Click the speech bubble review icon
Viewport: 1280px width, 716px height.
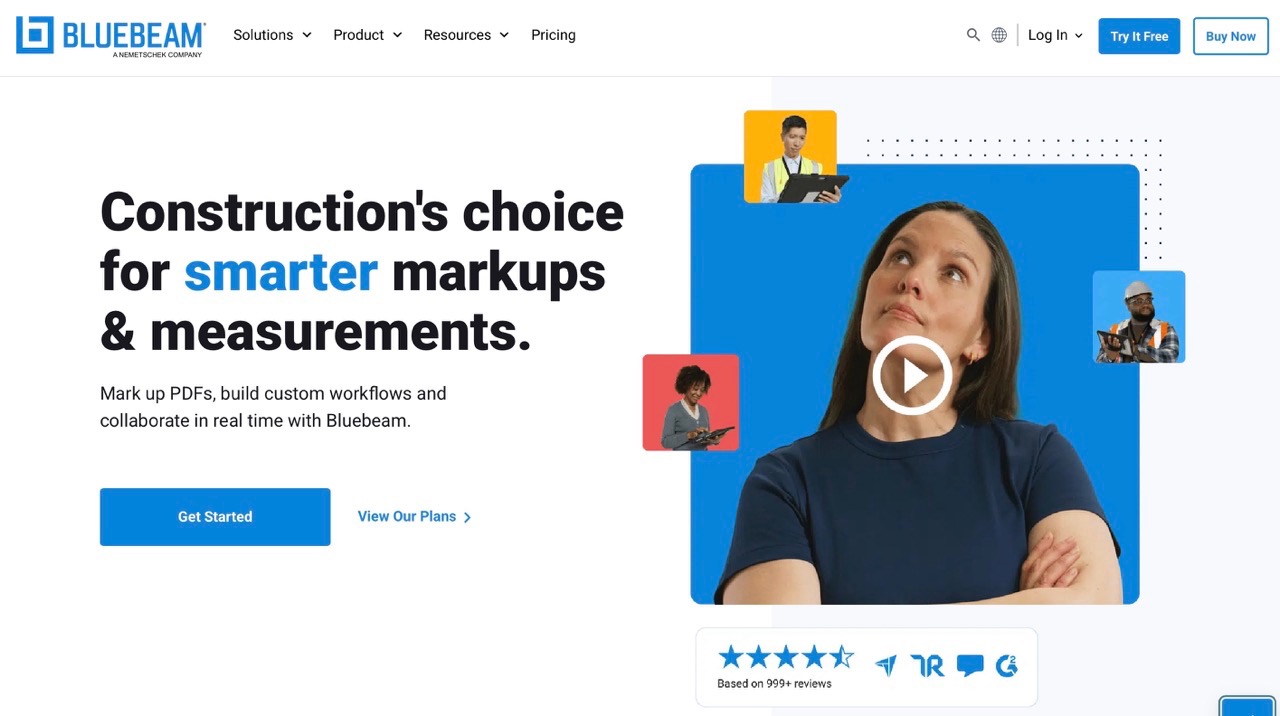click(970, 666)
